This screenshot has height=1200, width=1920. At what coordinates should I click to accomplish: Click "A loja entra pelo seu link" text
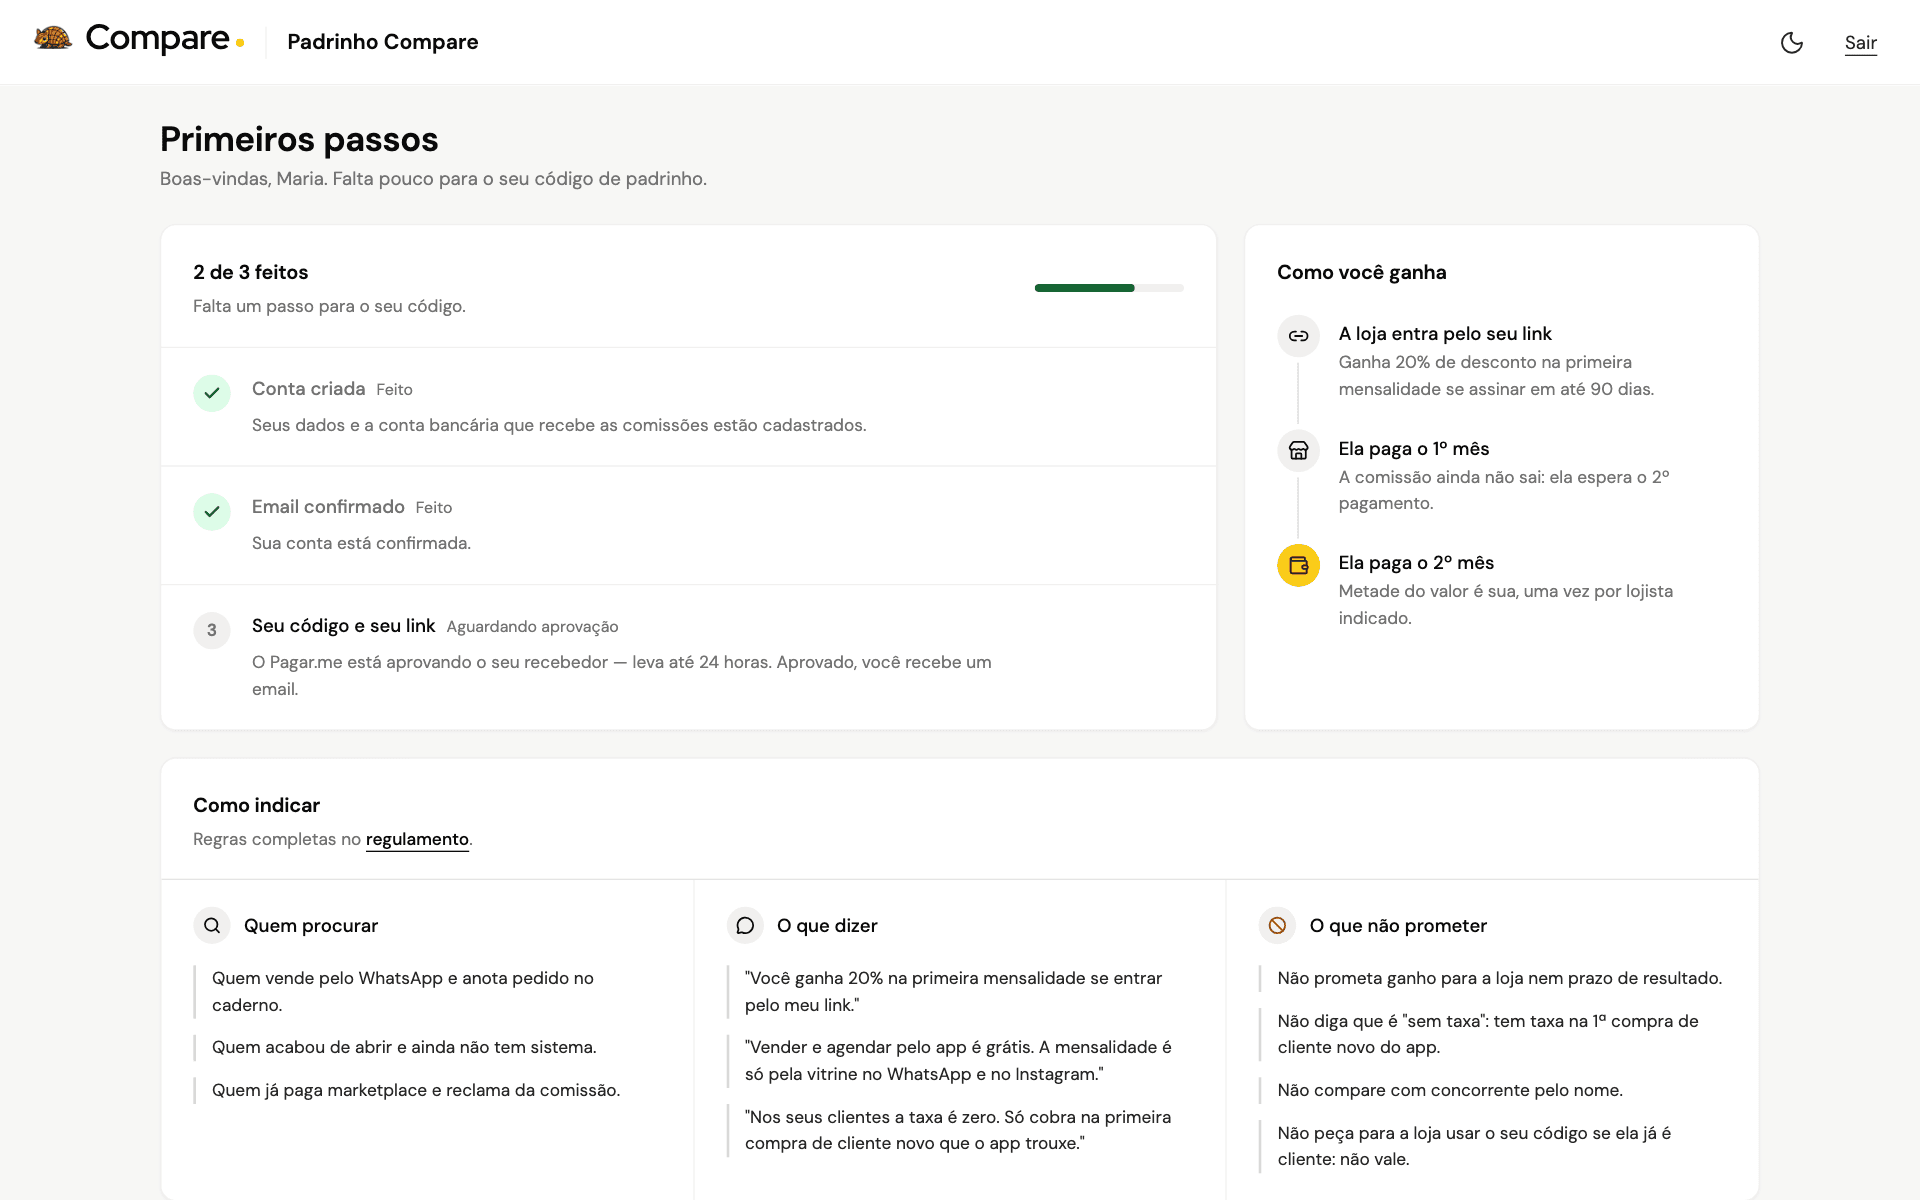(1445, 334)
